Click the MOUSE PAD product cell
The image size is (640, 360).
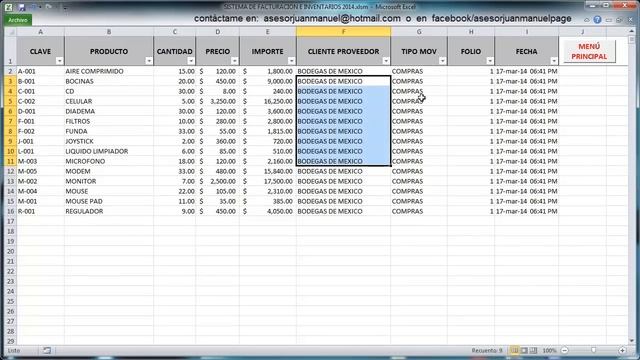(109, 201)
